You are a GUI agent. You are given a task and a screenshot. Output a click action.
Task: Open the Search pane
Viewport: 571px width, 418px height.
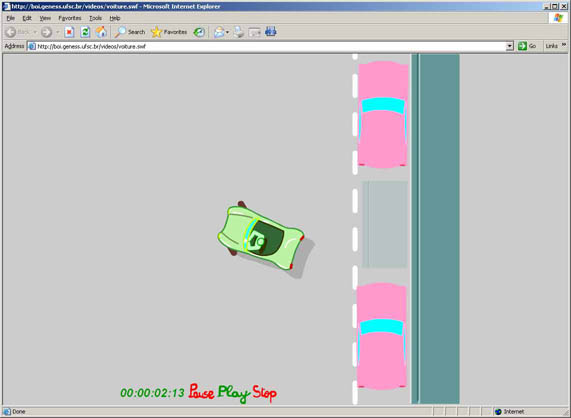tap(130, 32)
